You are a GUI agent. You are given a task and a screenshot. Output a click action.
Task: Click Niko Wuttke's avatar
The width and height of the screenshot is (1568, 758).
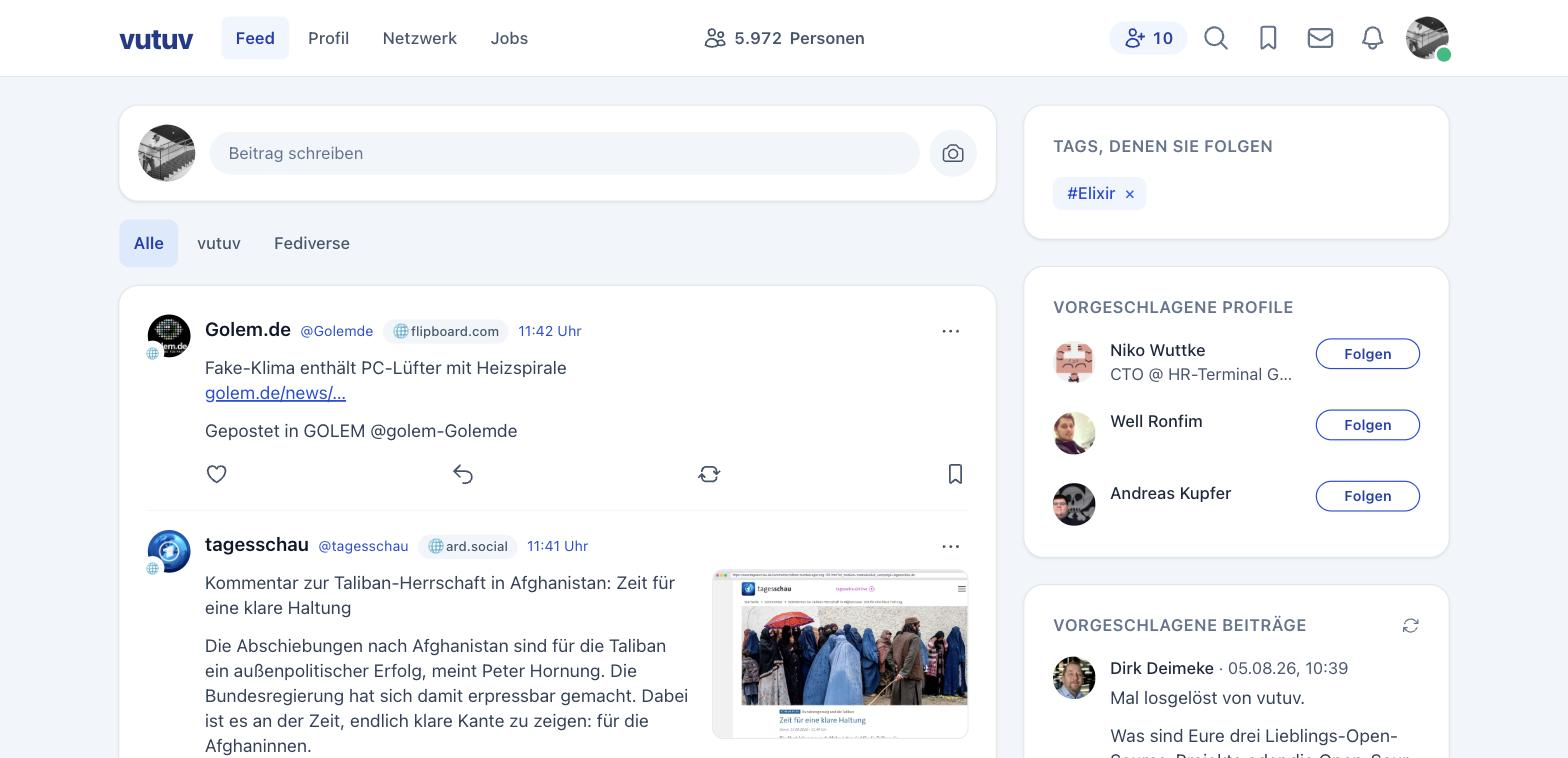coord(1074,362)
